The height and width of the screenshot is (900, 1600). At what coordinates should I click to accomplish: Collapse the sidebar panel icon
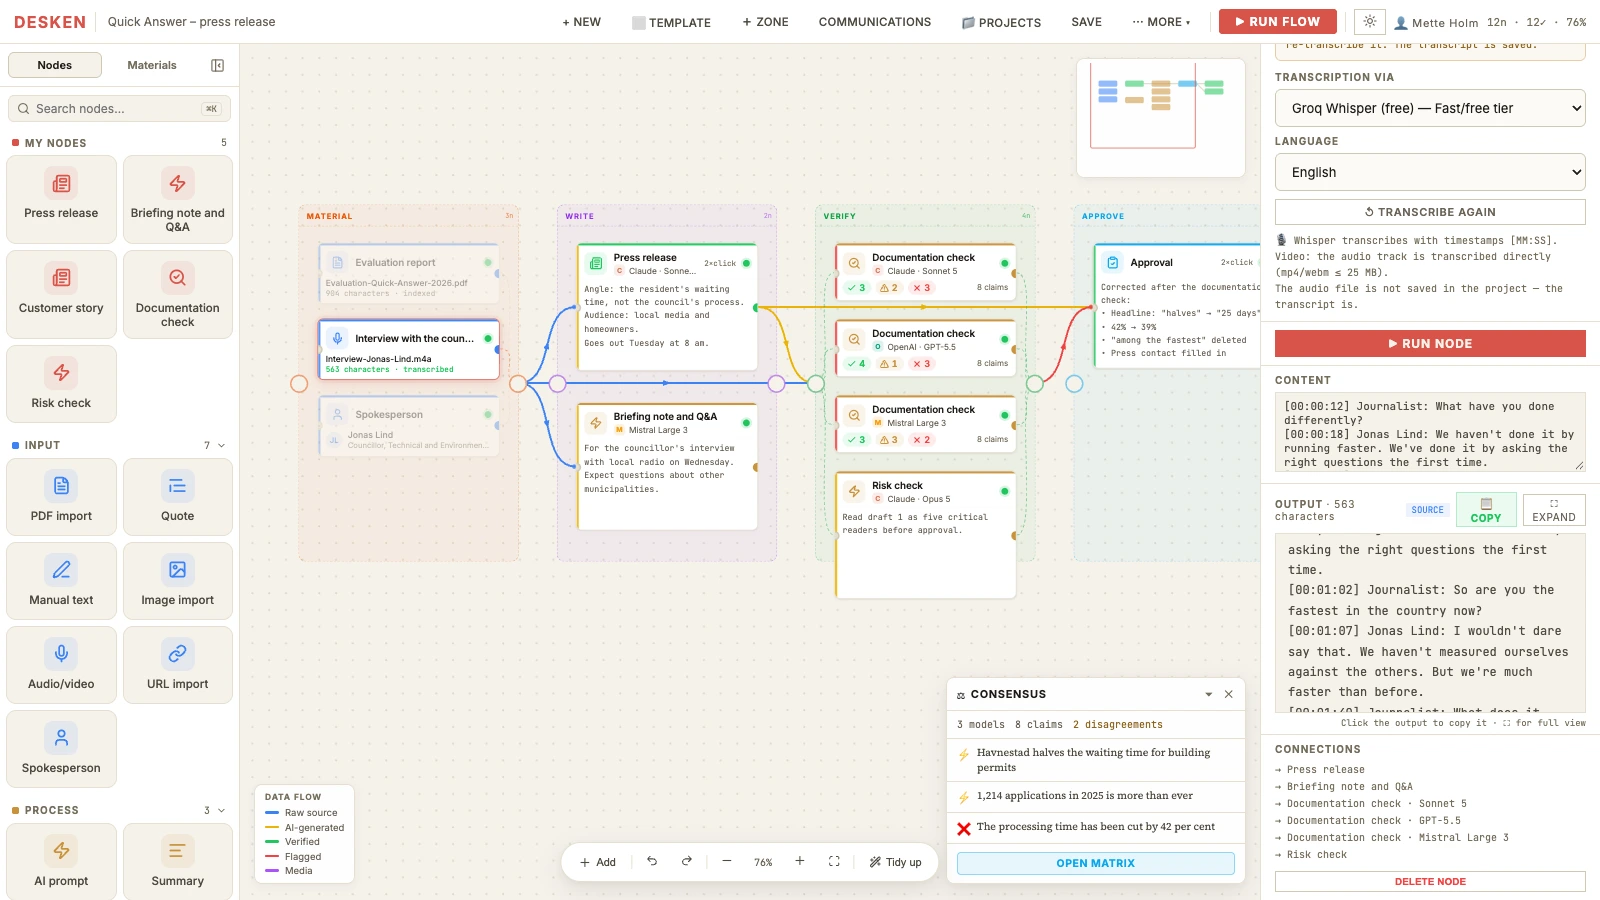217,65
